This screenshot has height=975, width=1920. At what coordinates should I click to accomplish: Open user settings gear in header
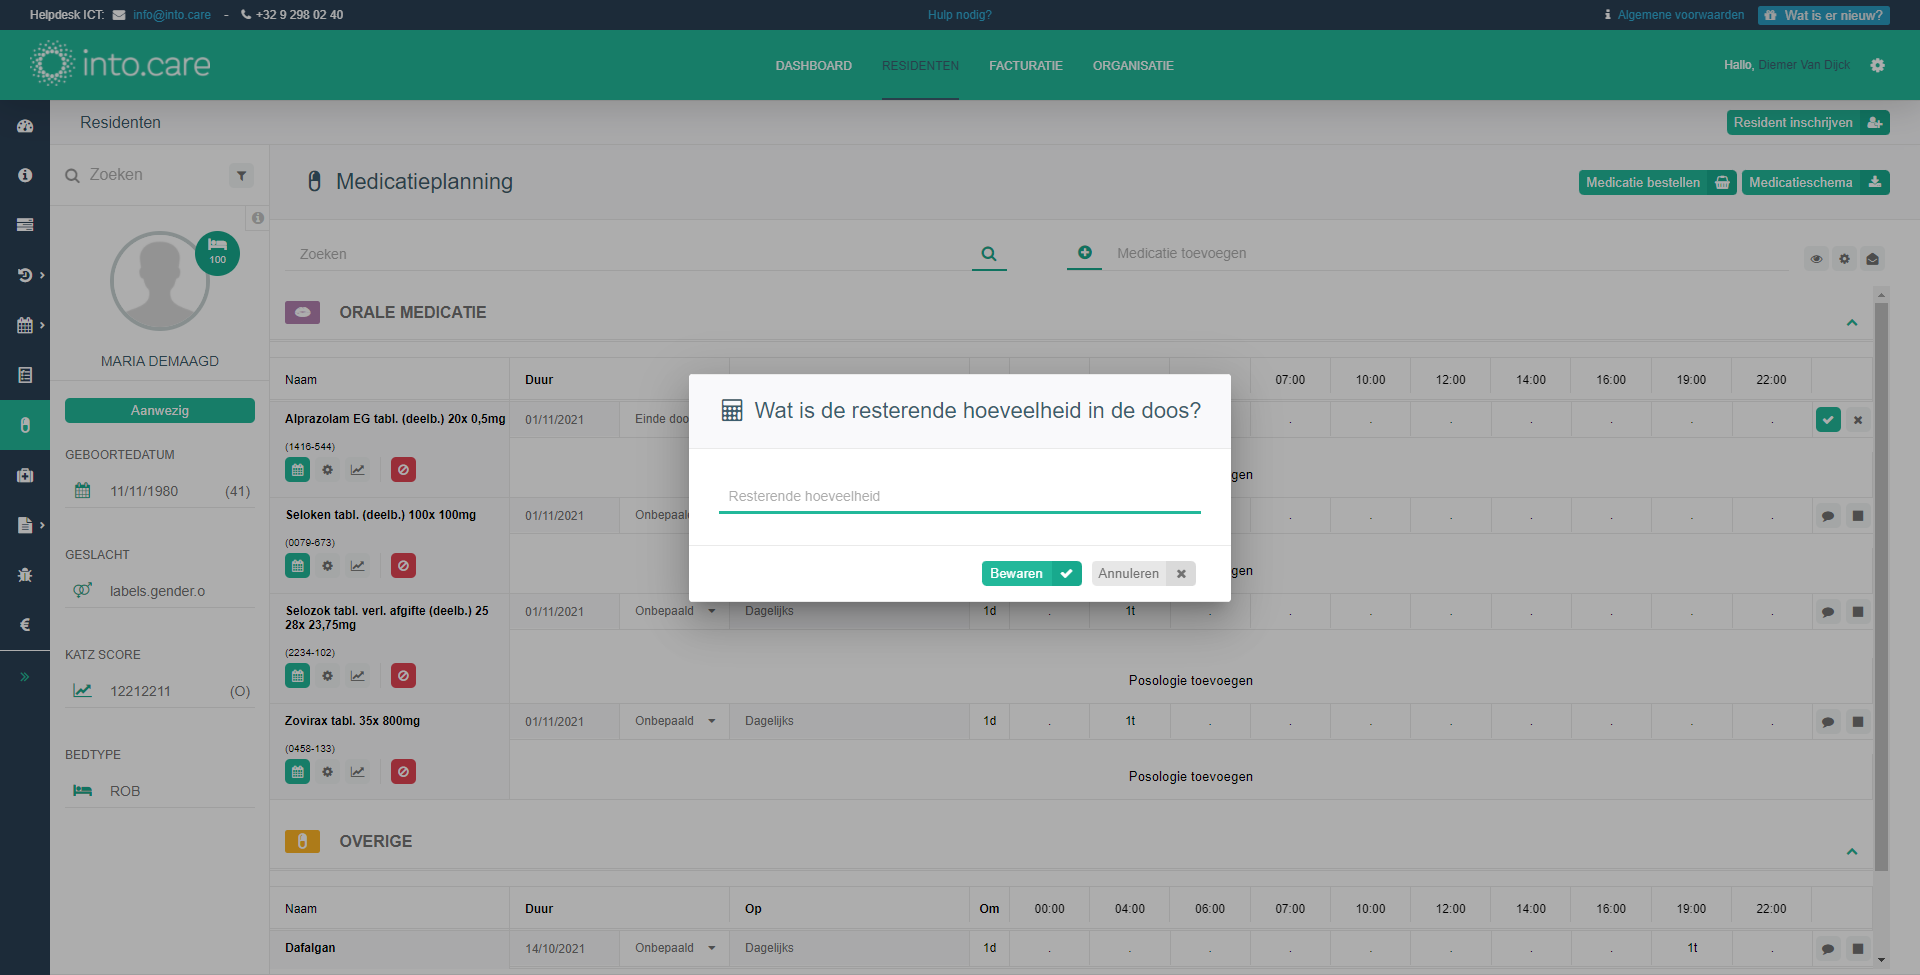[1877, 65]
